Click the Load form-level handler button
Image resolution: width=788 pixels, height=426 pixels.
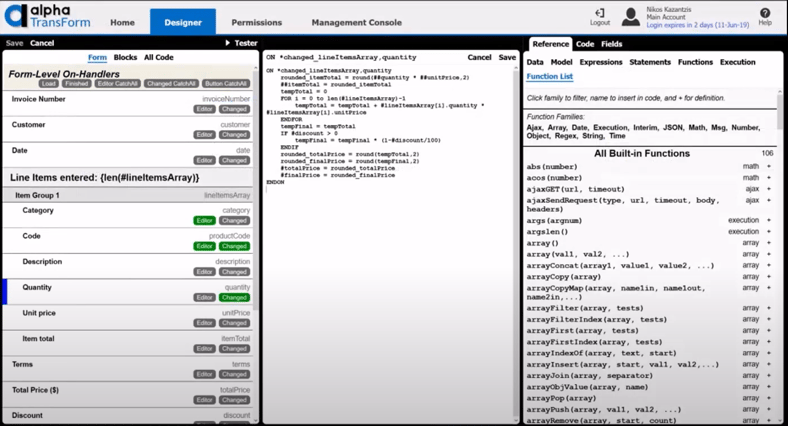tap(49, 83)
